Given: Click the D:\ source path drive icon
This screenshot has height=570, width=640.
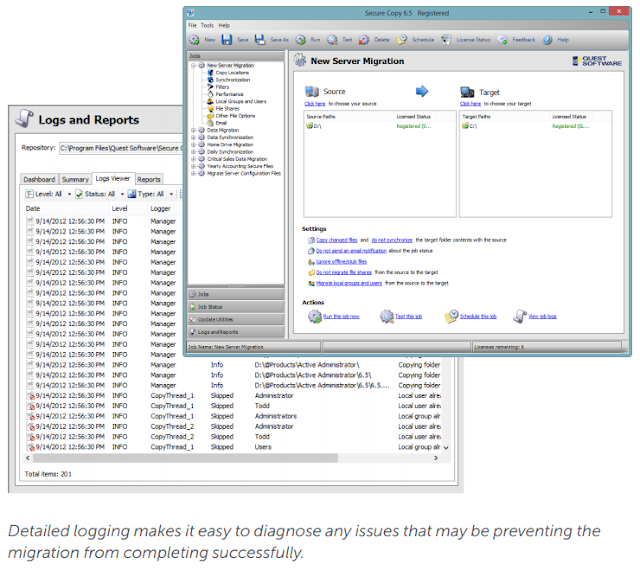Looking at the screenshot, I should pos(309,126).
